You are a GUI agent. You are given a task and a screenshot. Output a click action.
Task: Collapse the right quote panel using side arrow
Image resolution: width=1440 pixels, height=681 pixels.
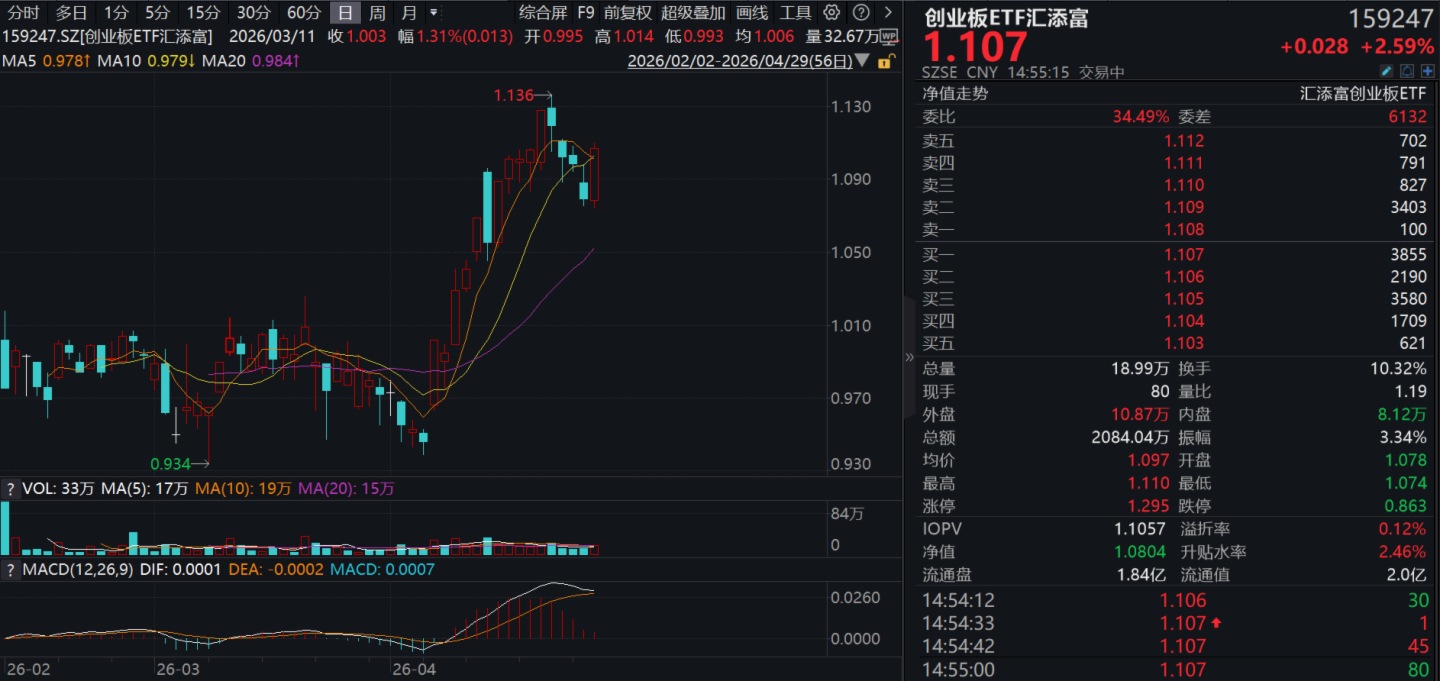(x=909, y=357)
